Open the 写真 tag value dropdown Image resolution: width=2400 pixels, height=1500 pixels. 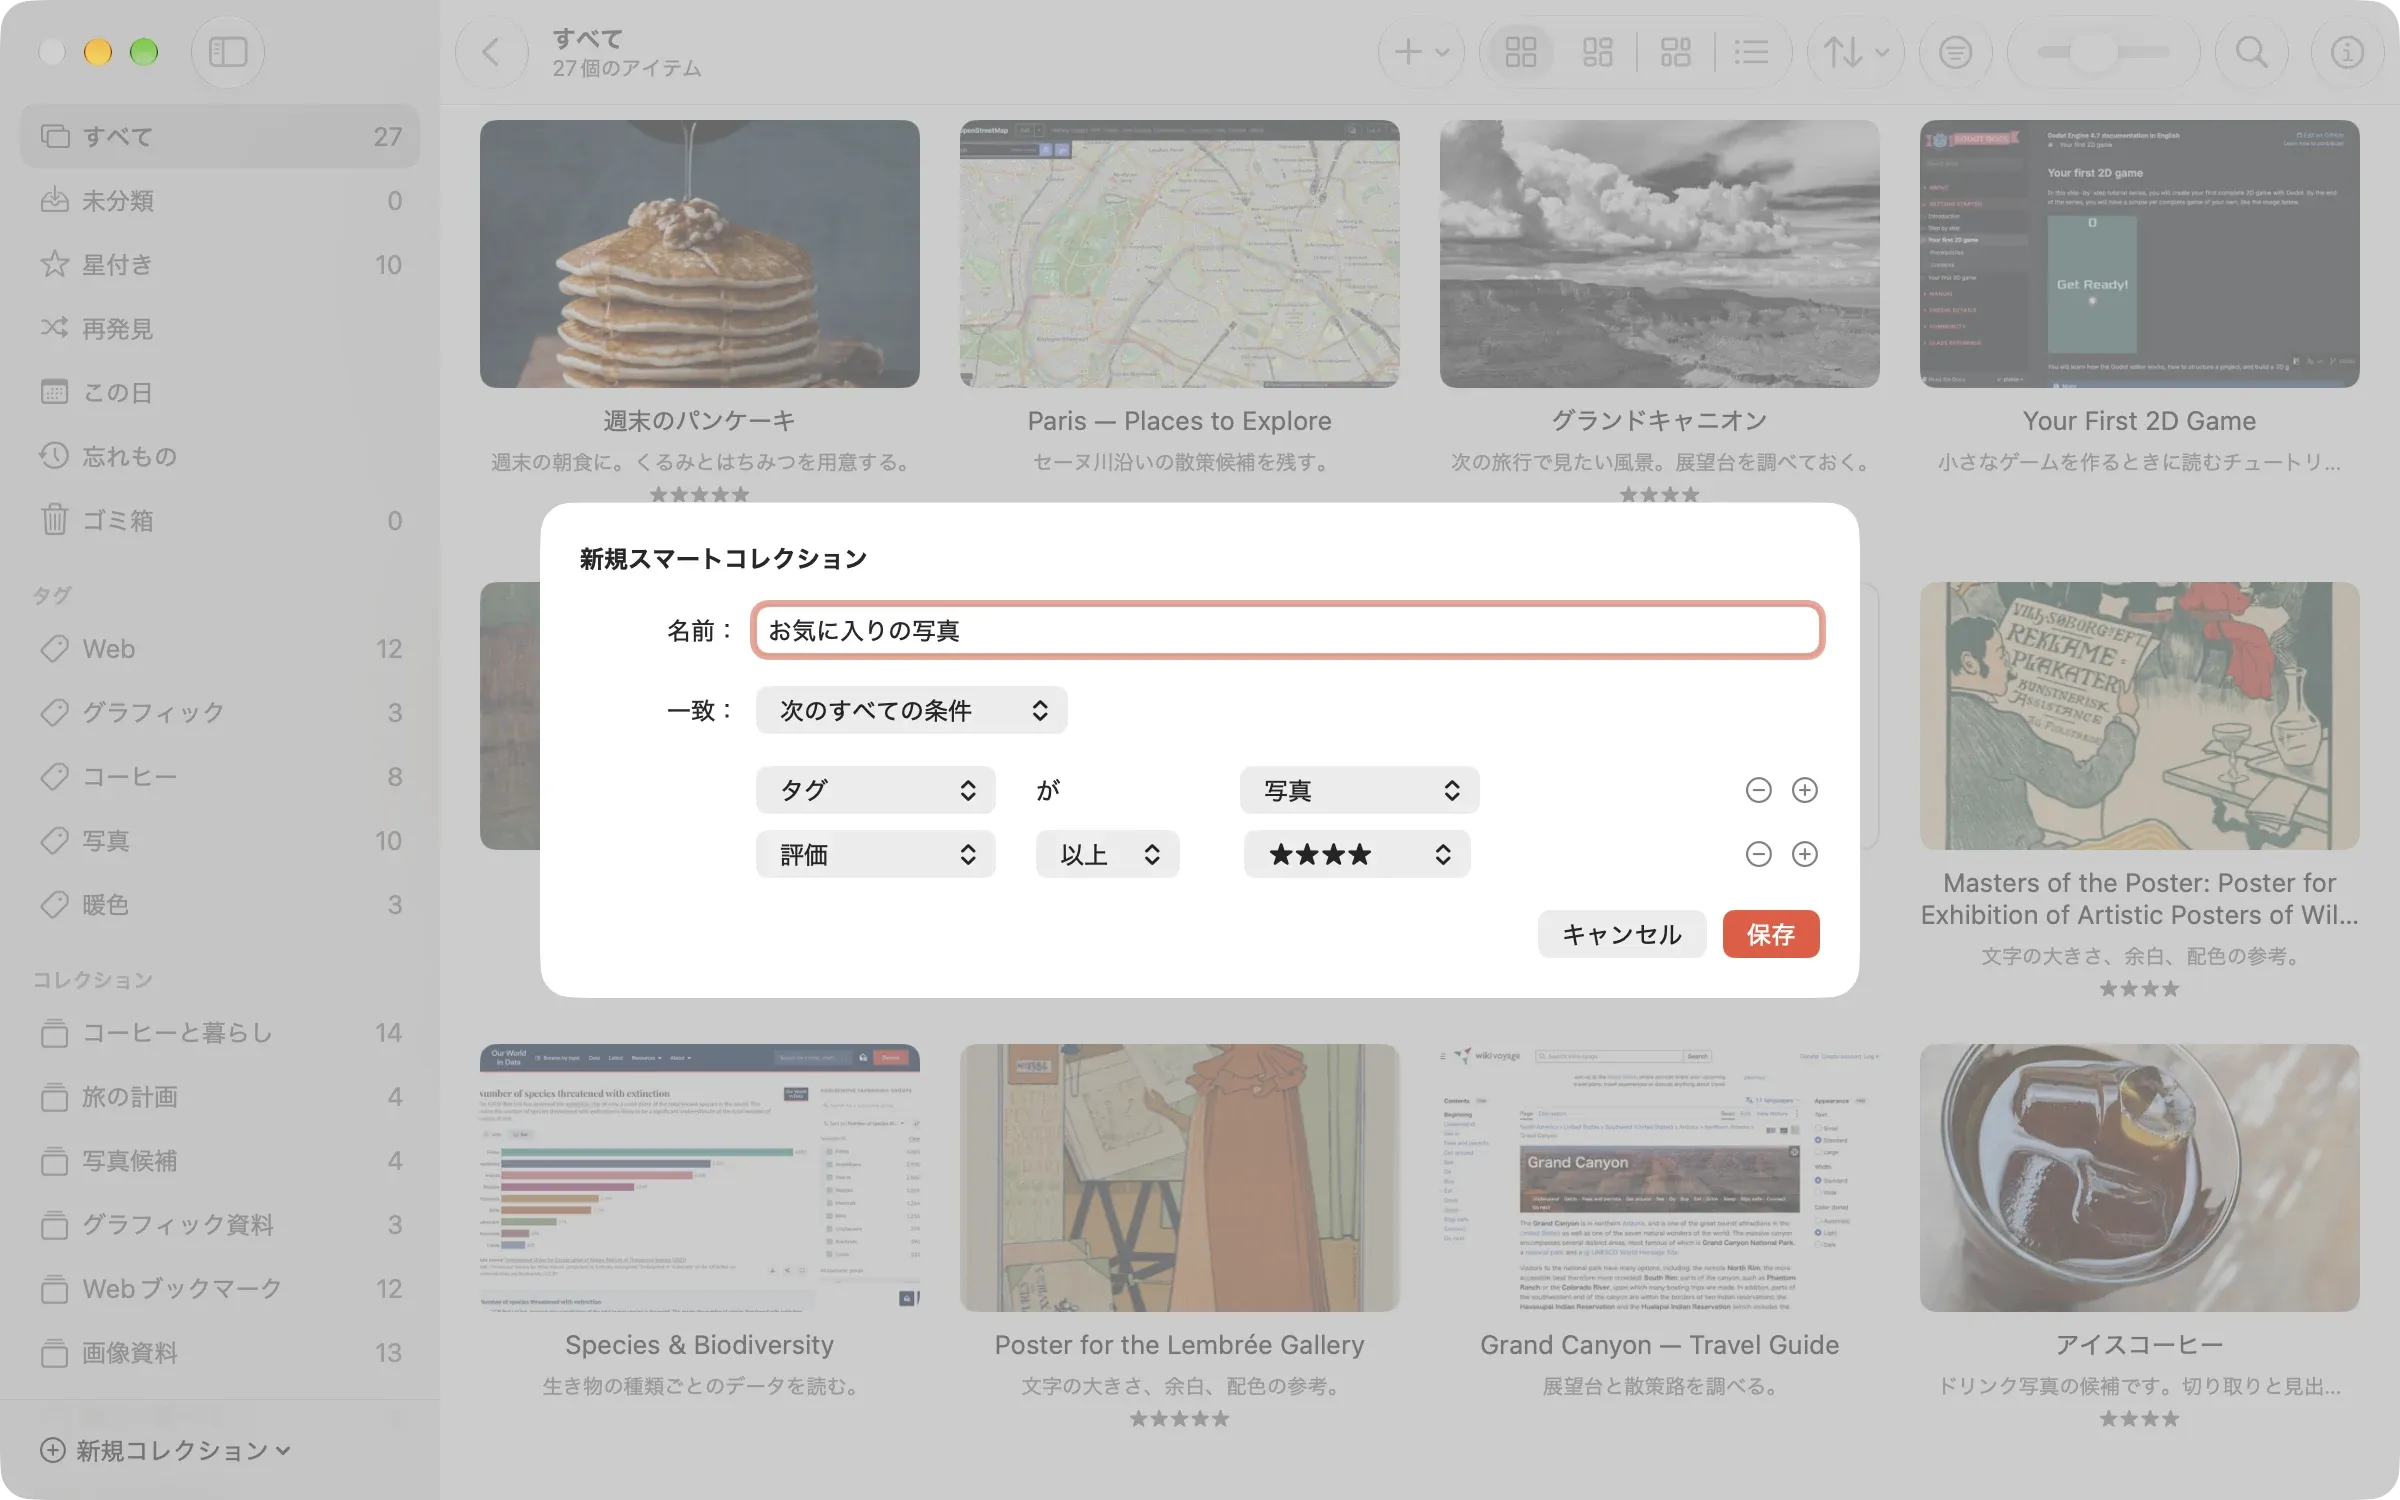1359,790
